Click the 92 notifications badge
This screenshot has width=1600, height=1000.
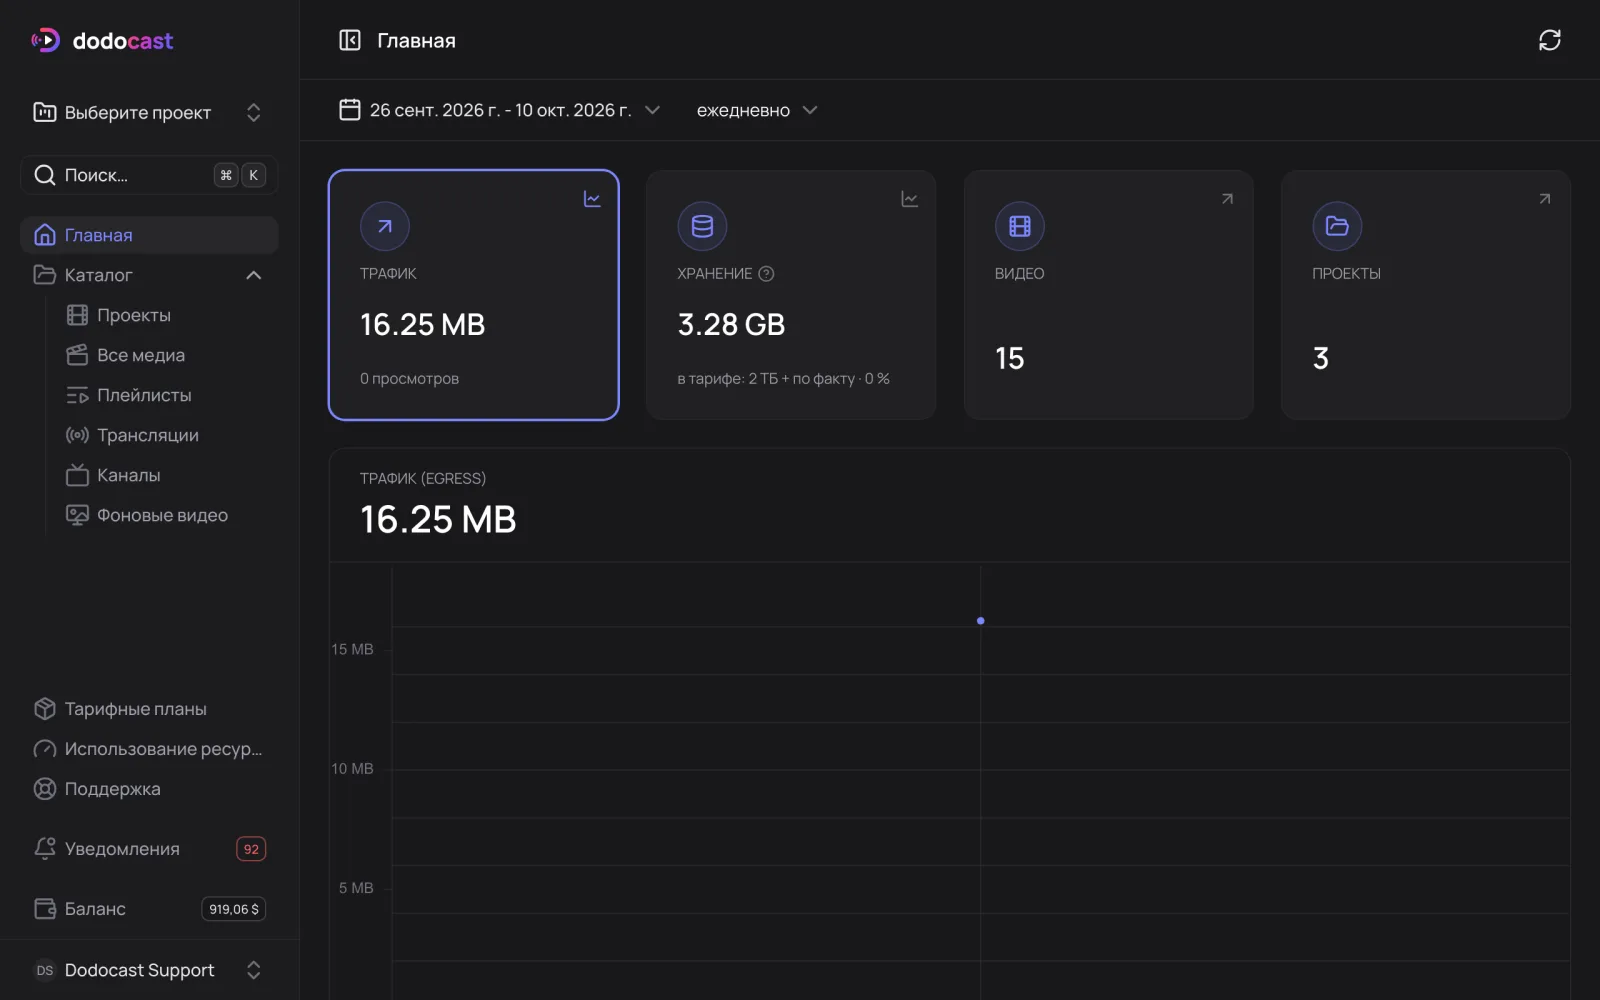(251, 849)
